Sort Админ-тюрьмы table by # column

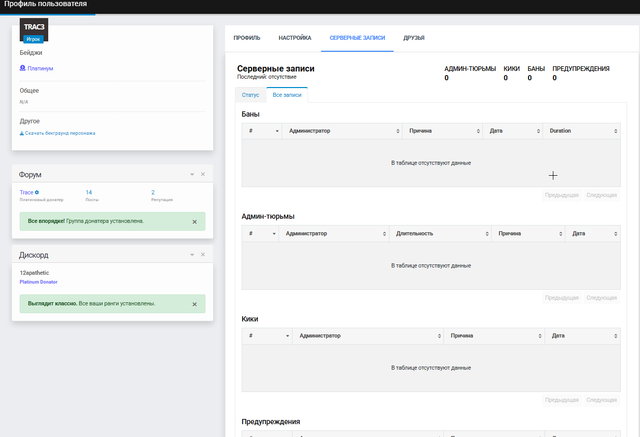[260, 233]
